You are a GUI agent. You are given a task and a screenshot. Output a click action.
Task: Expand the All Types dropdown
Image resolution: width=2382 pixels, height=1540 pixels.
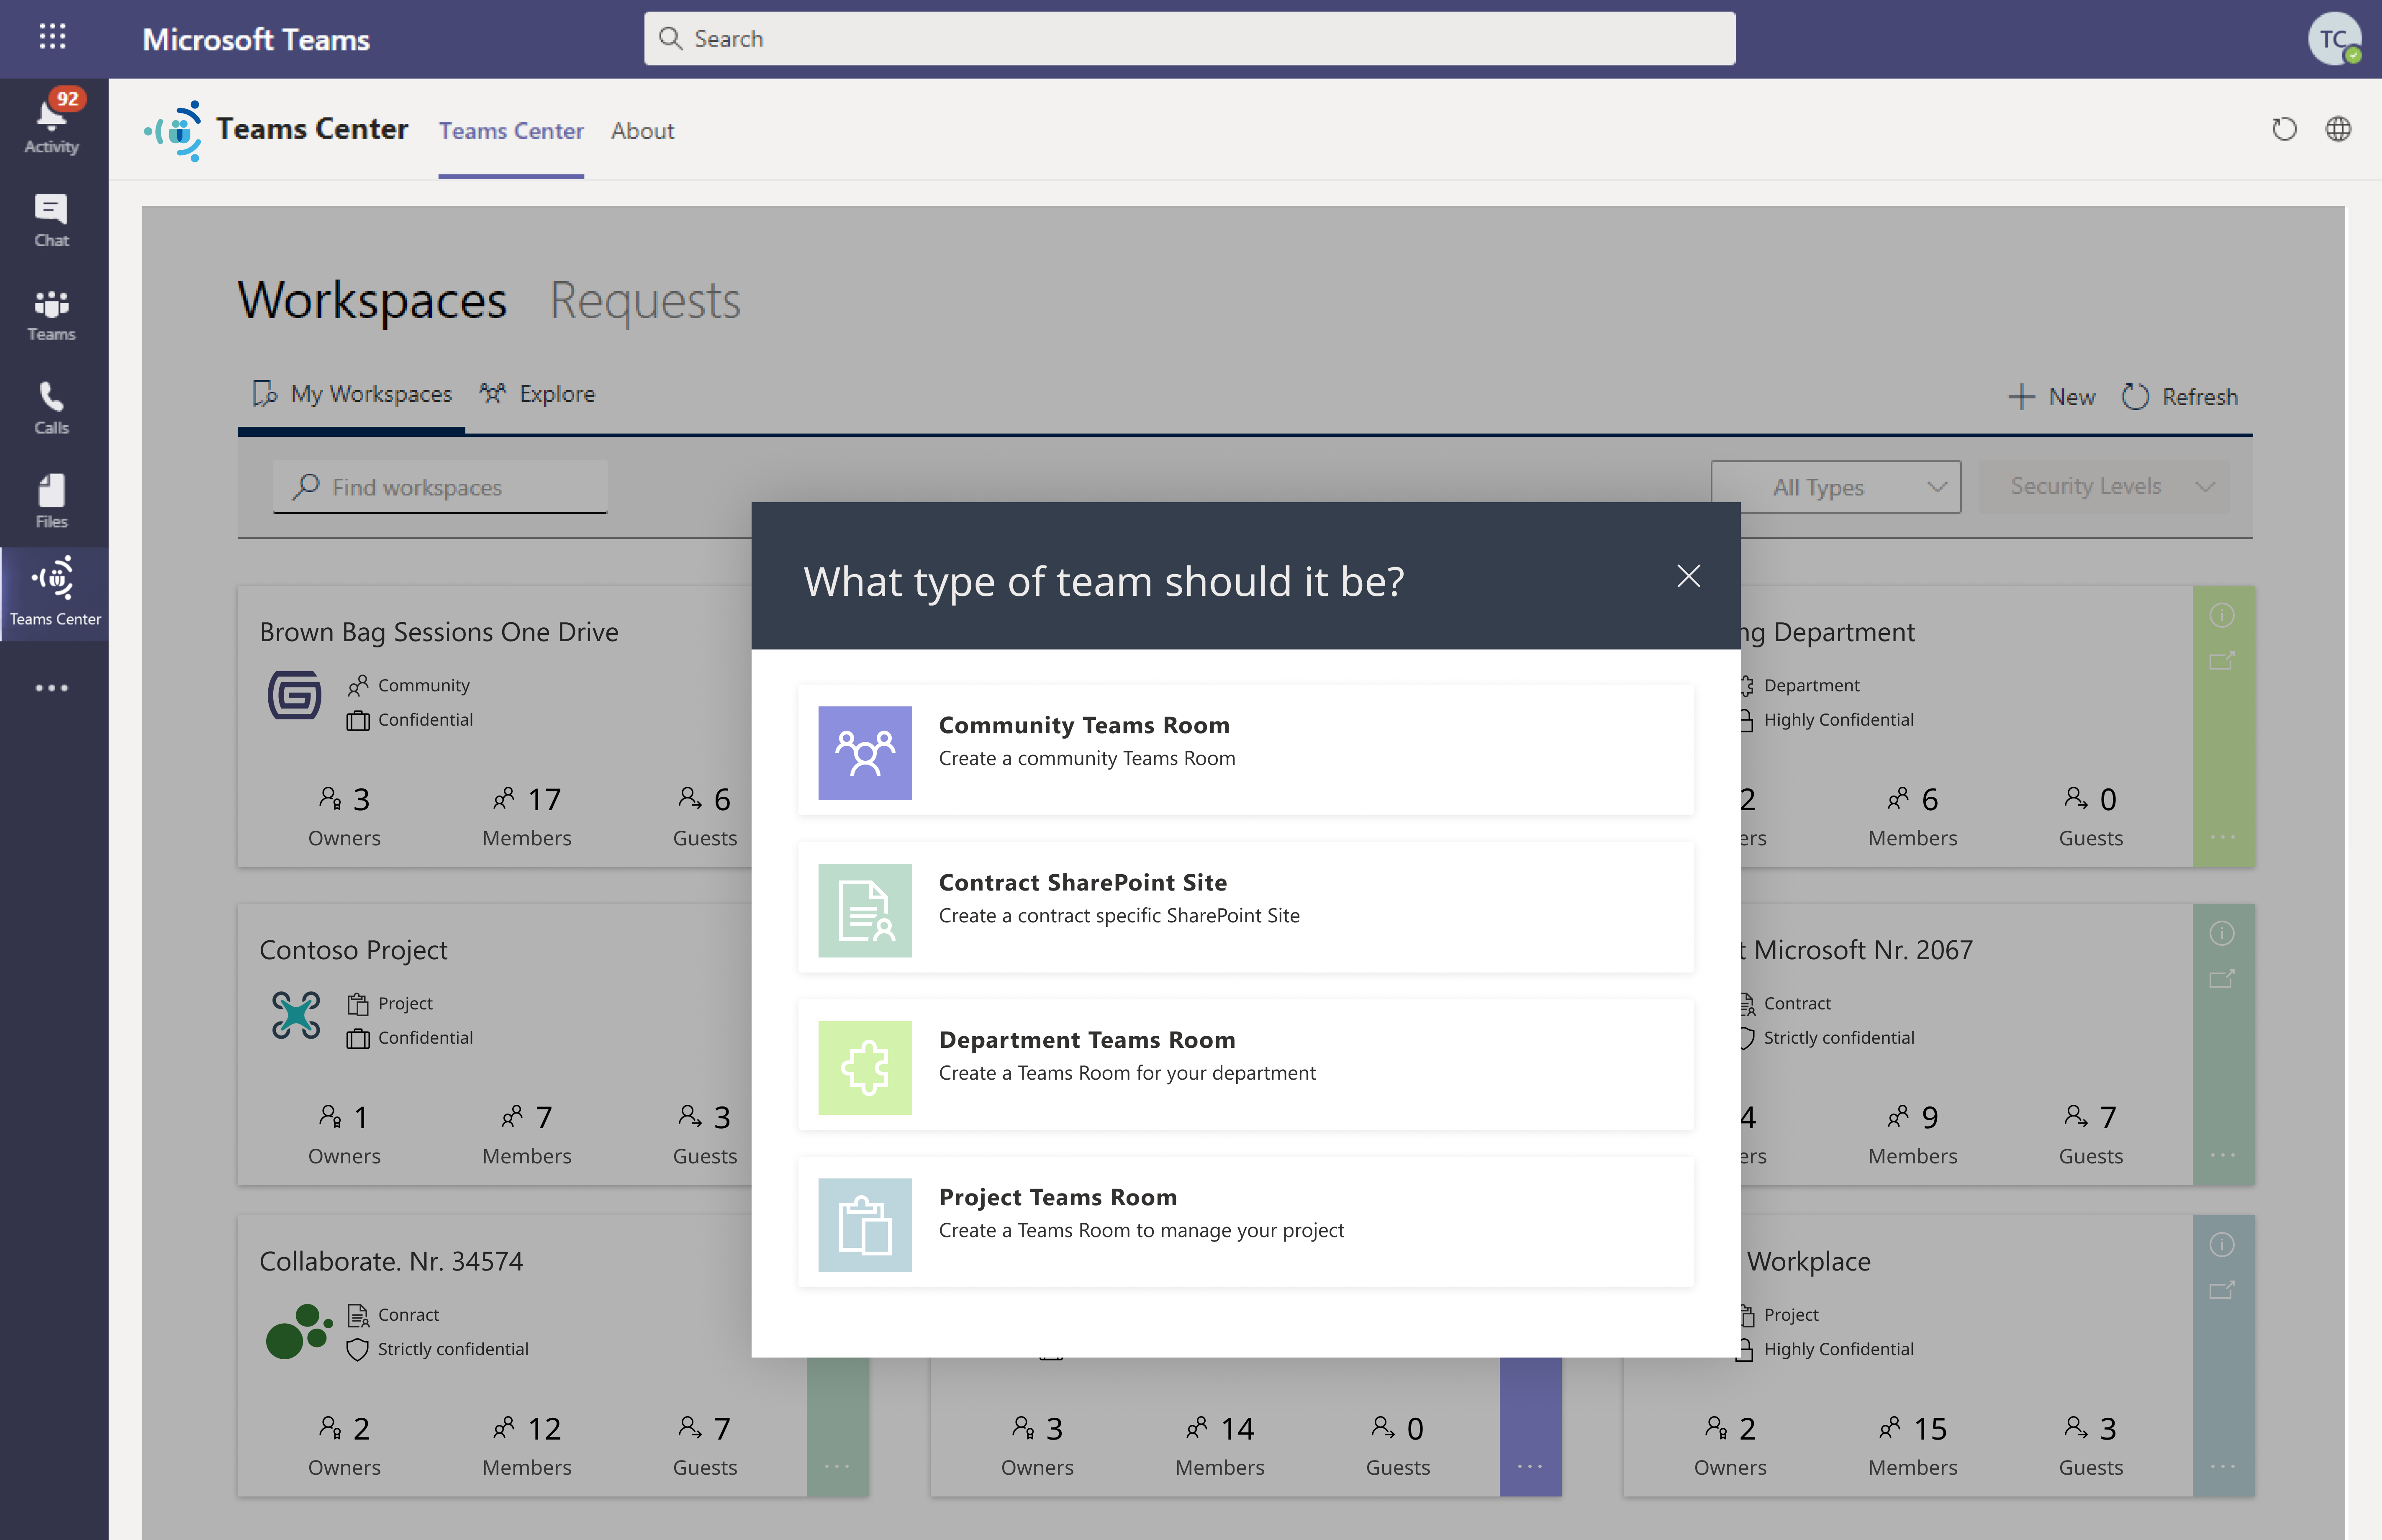(x=1835, y=487)
